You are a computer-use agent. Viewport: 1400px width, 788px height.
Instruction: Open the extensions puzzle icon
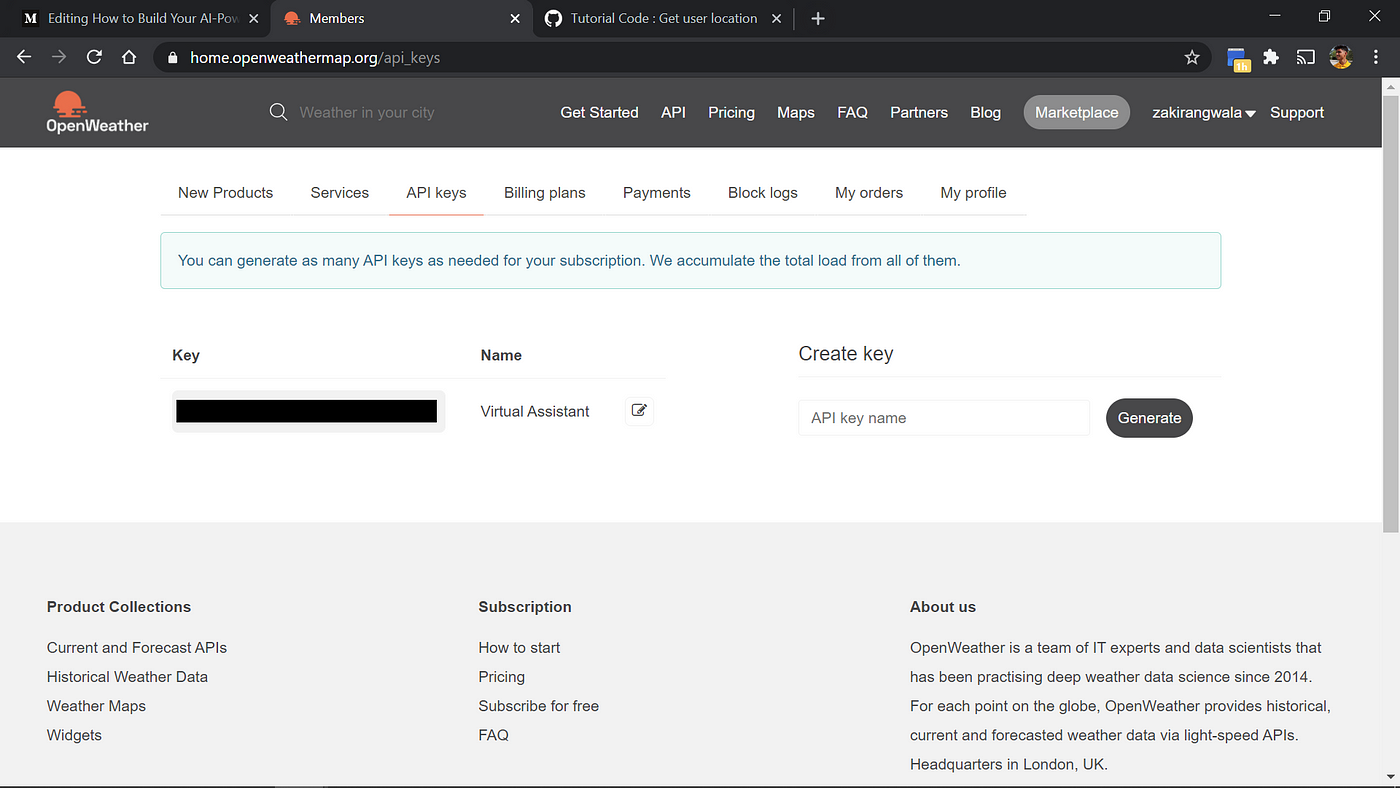coord(1271,58)
